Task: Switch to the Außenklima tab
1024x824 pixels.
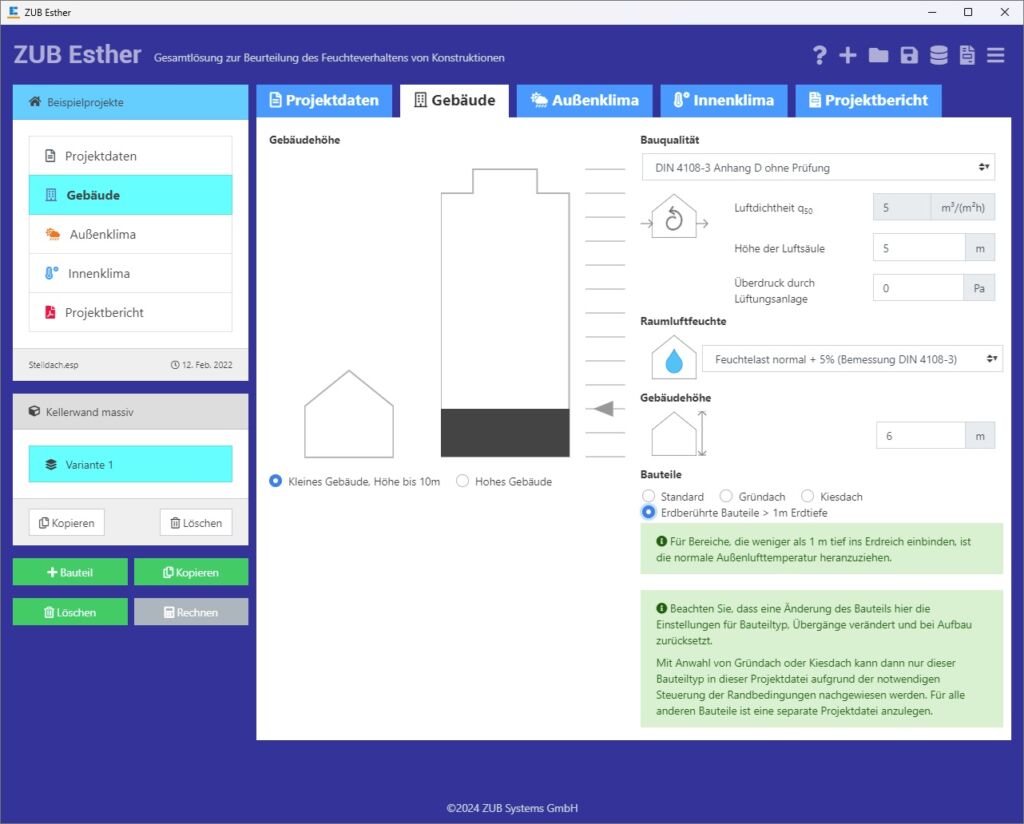Action: pos(584,100)
